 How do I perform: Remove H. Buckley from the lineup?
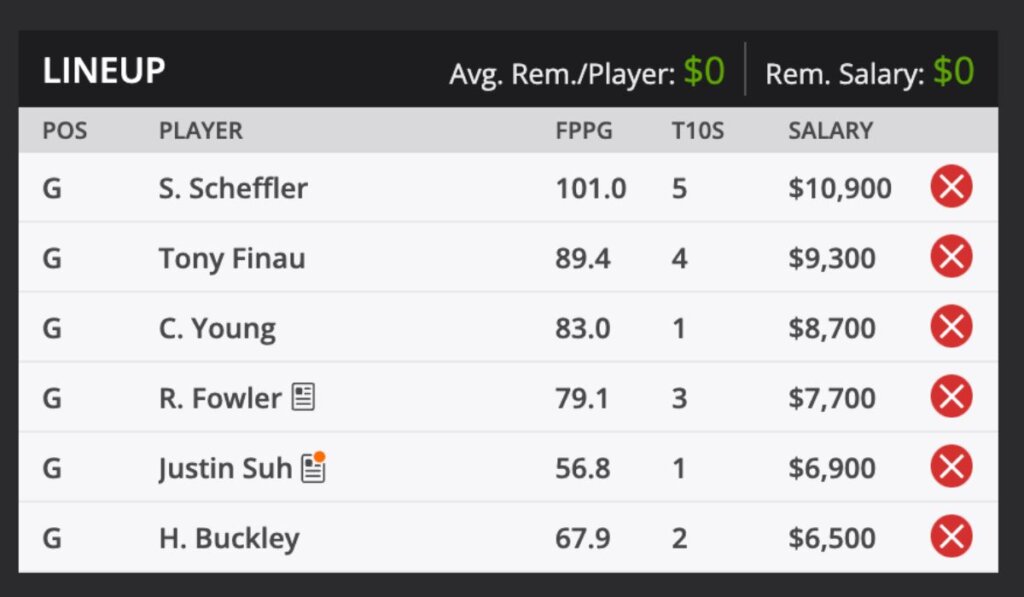951,537
